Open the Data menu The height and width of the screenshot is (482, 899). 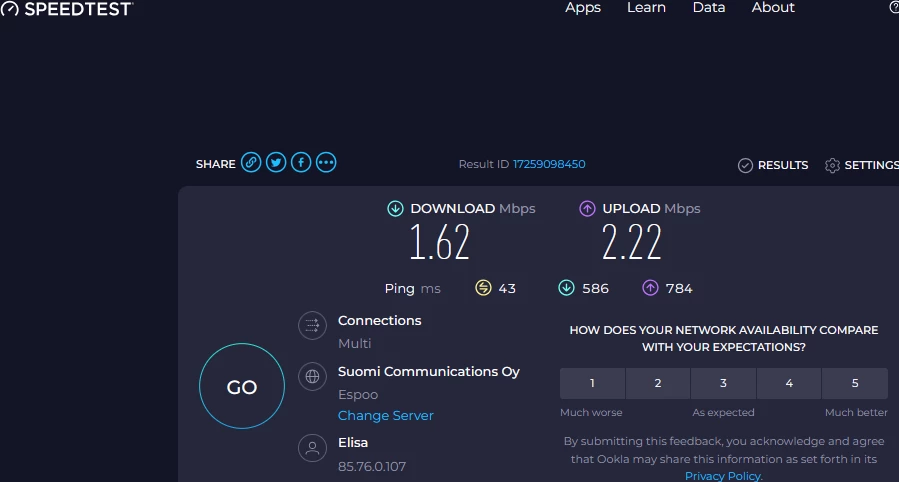pyautogui.click(x=709, y=7)
